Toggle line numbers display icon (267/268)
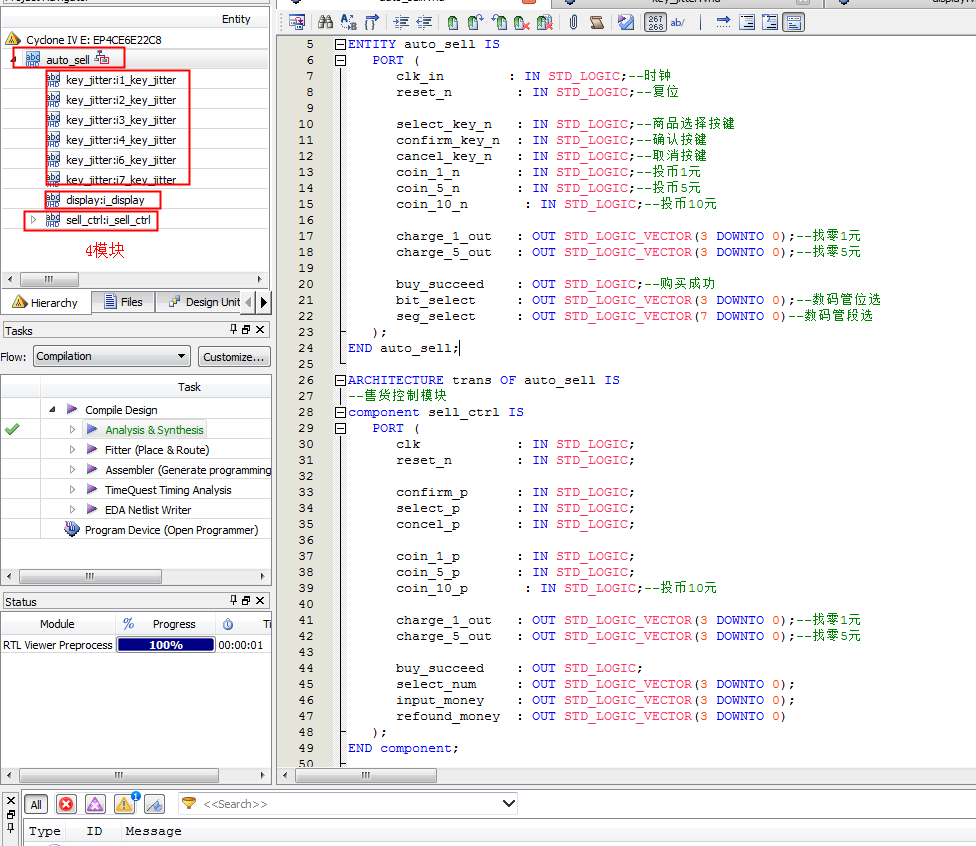This screenshot has width=976, height=846. click(x=655, y=22)
